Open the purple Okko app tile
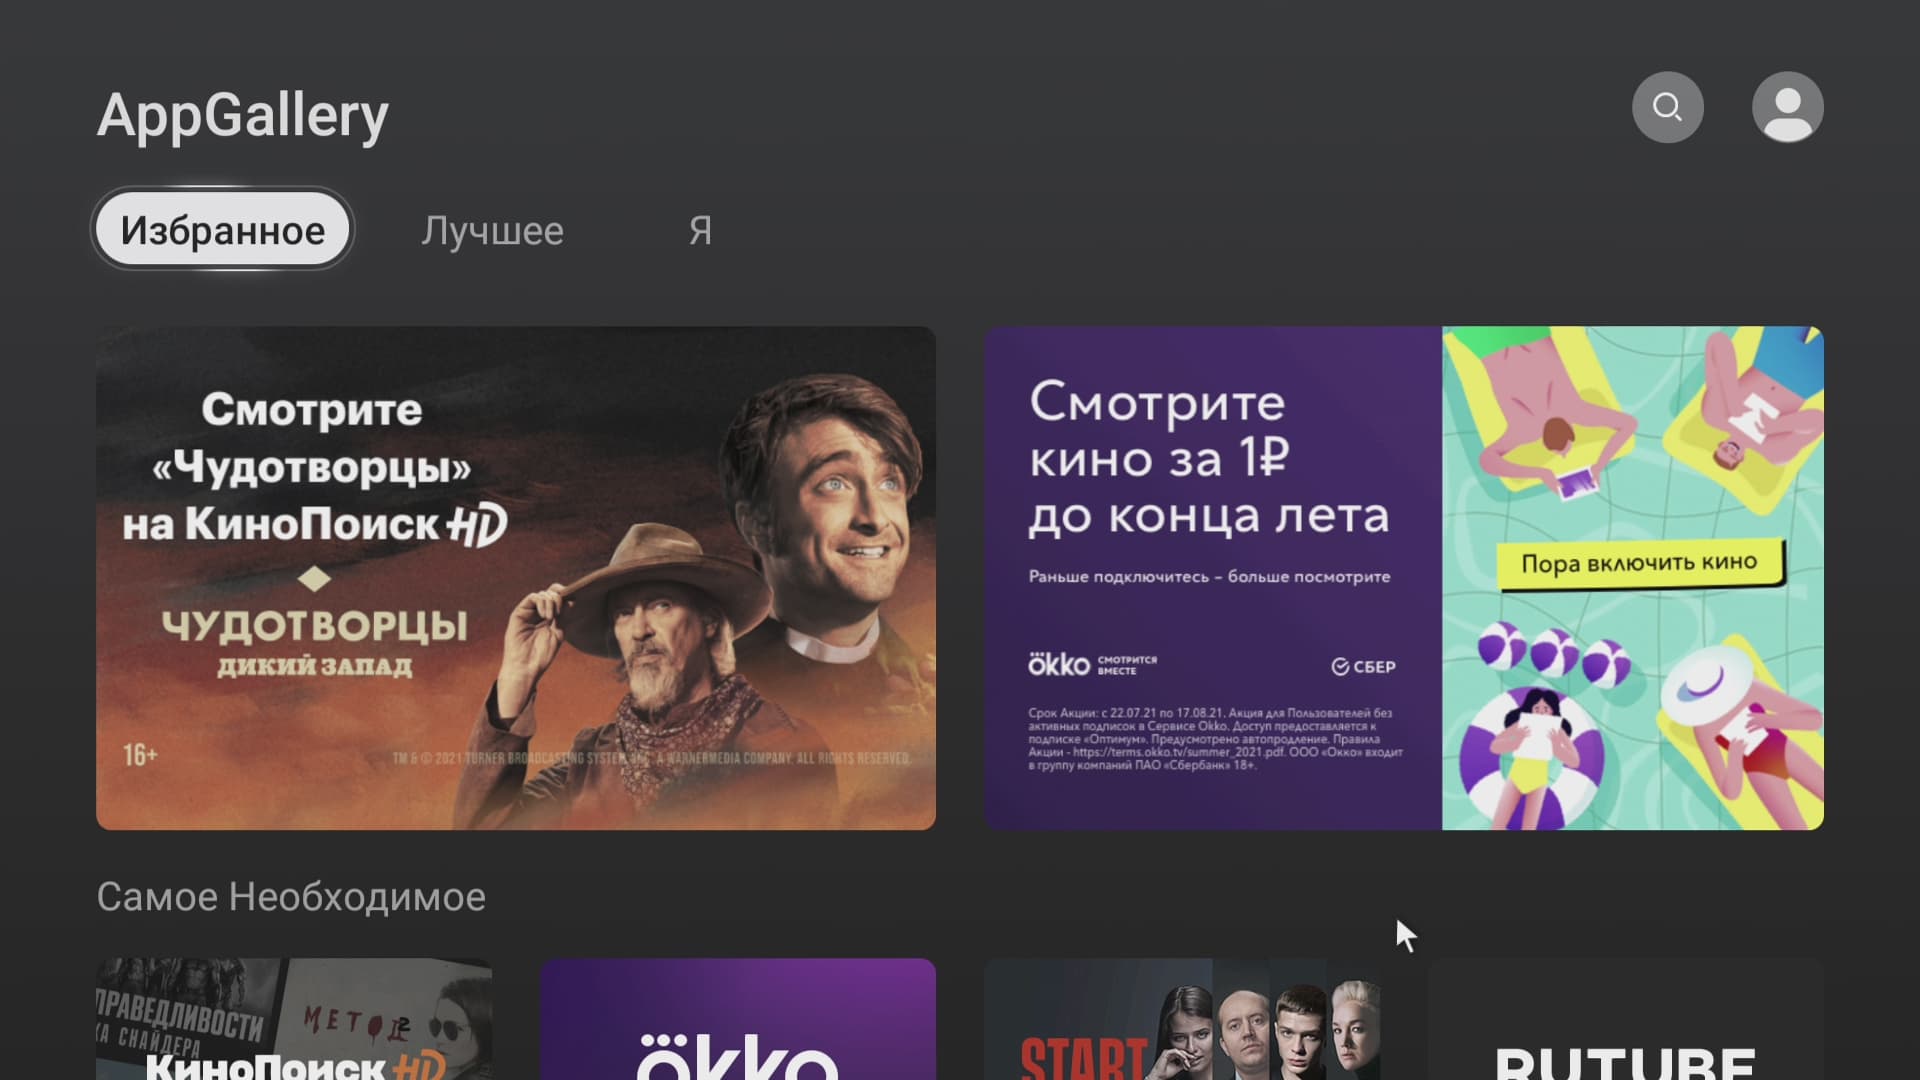Screen dimensions: 1920x1080 coord(738,1020)
